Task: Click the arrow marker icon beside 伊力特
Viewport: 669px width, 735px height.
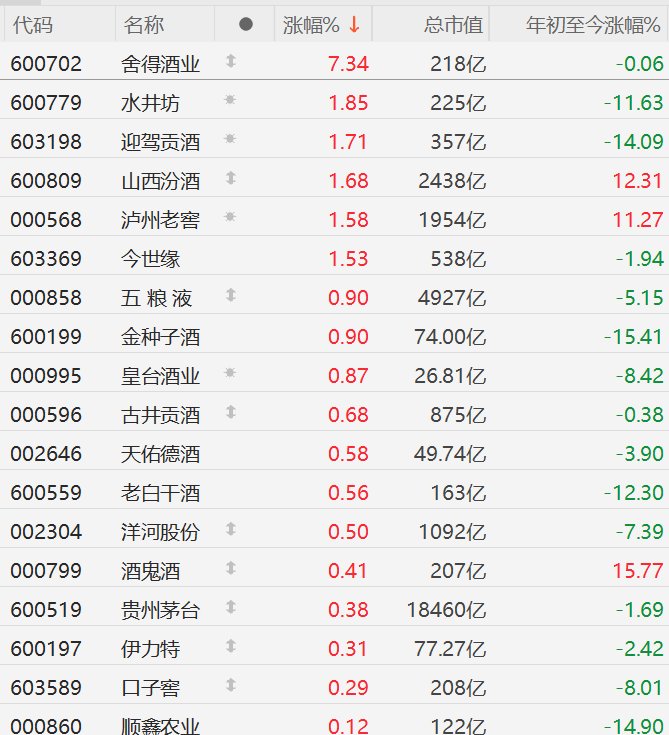Action: [x=230, y=646]
